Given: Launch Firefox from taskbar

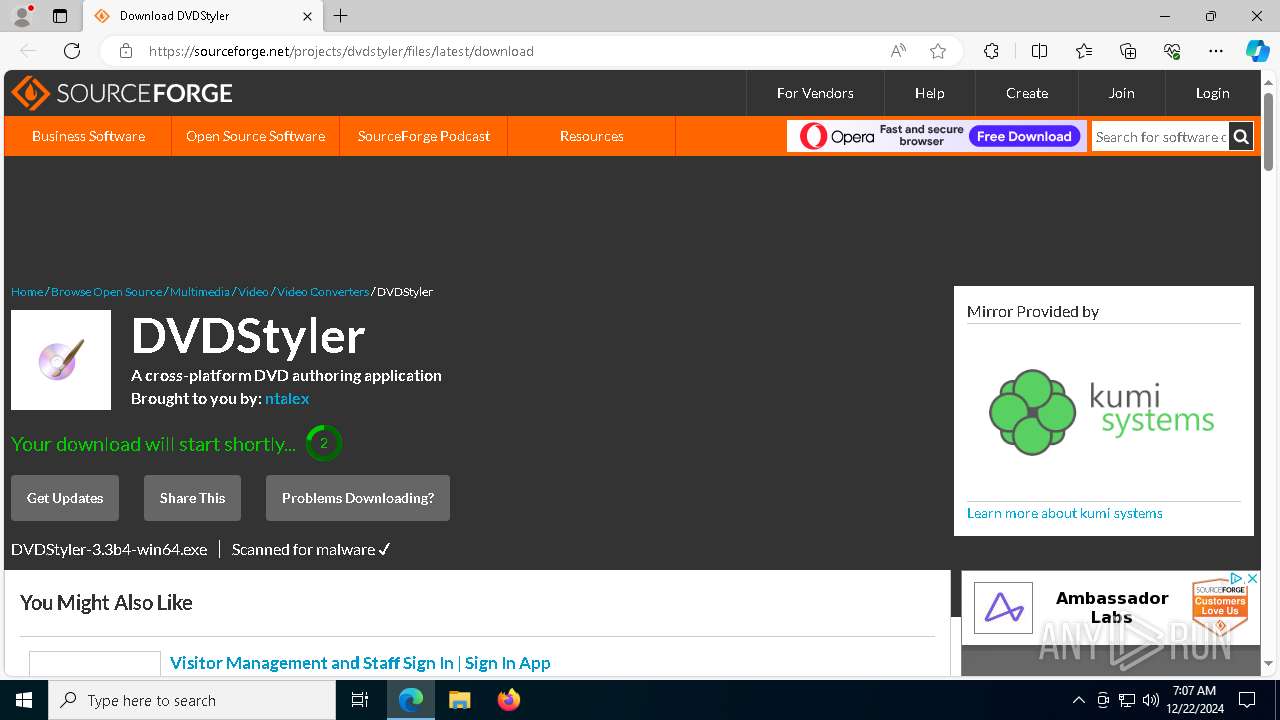Looking at the screenshot, I should click(x=508, y=700).
